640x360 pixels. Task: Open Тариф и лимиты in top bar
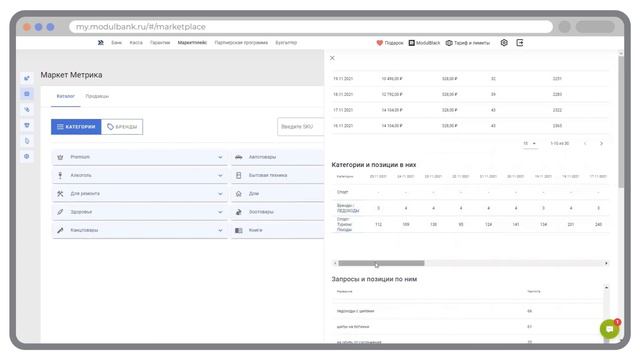(468, 43)
